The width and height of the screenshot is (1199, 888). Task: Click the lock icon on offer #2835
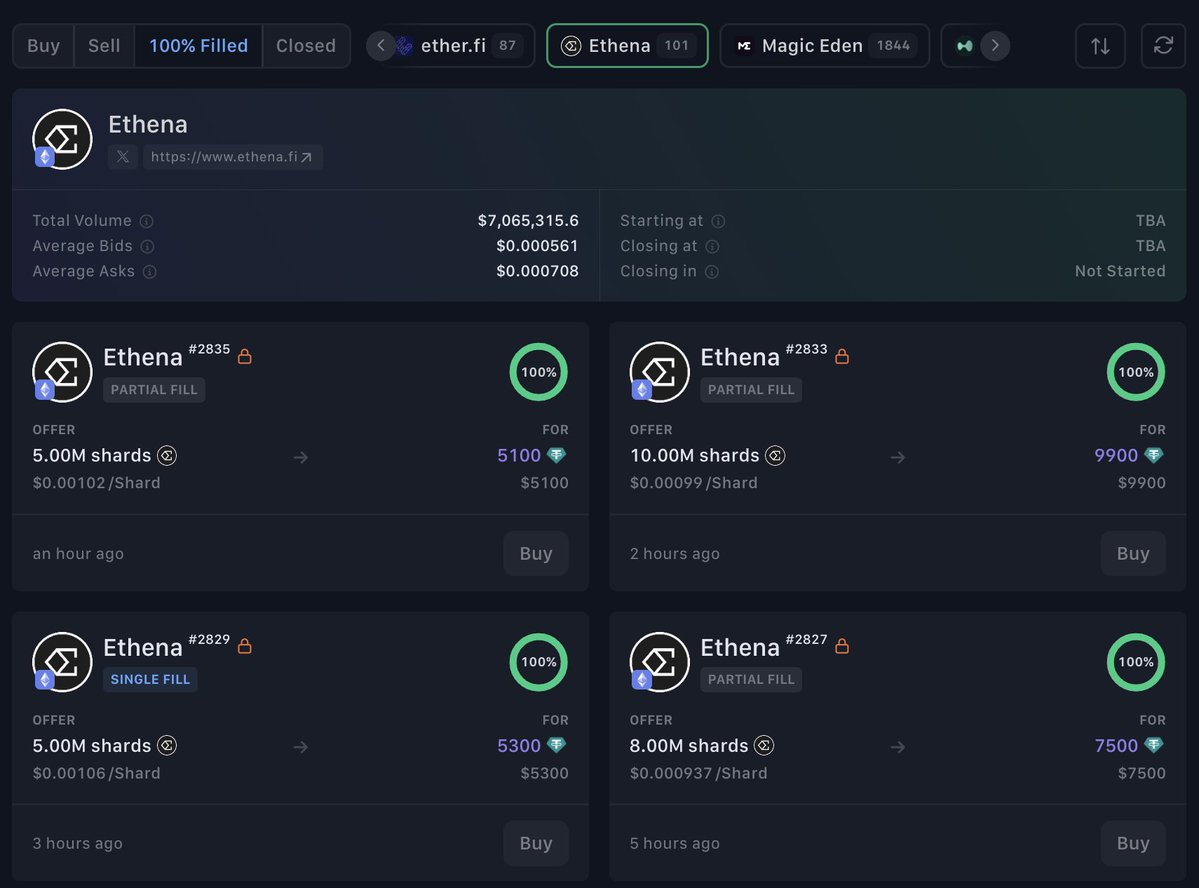click(245, 356)
